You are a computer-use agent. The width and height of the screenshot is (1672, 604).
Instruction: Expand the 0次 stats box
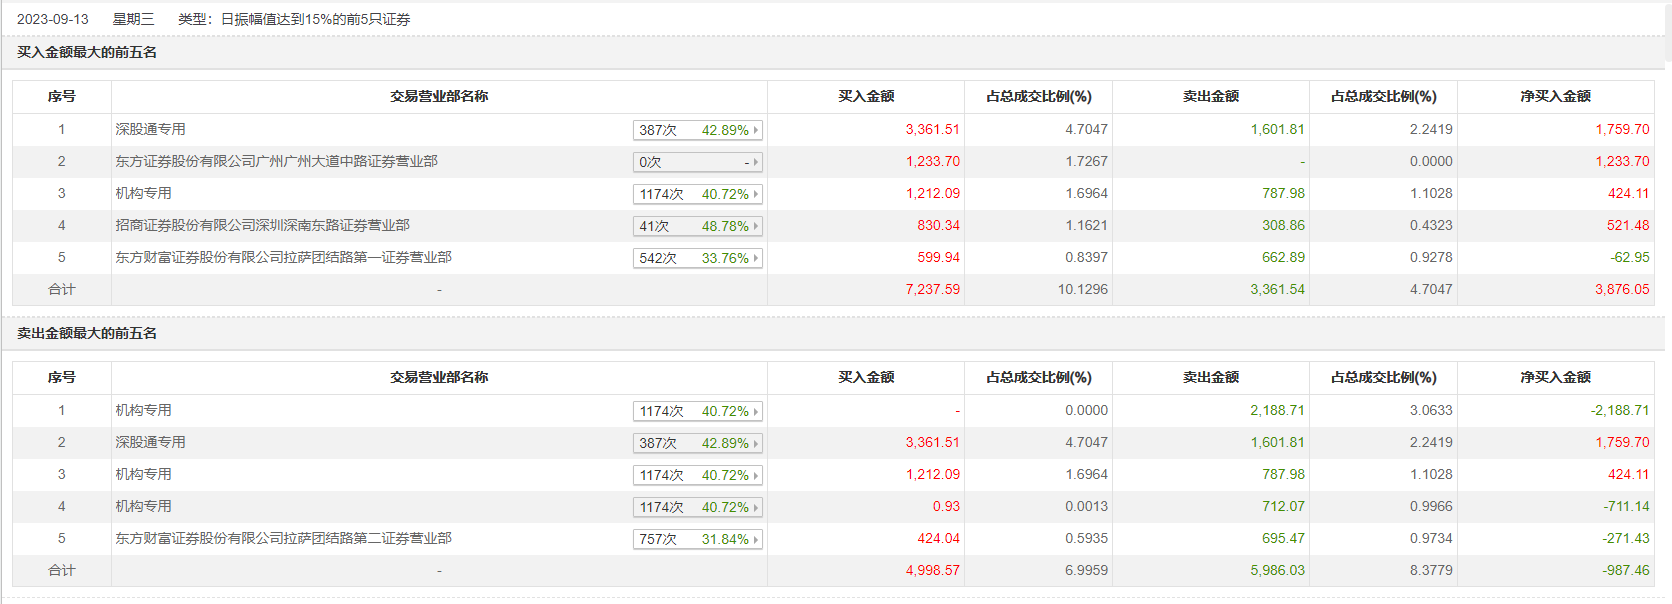click(x=697, y=162)
